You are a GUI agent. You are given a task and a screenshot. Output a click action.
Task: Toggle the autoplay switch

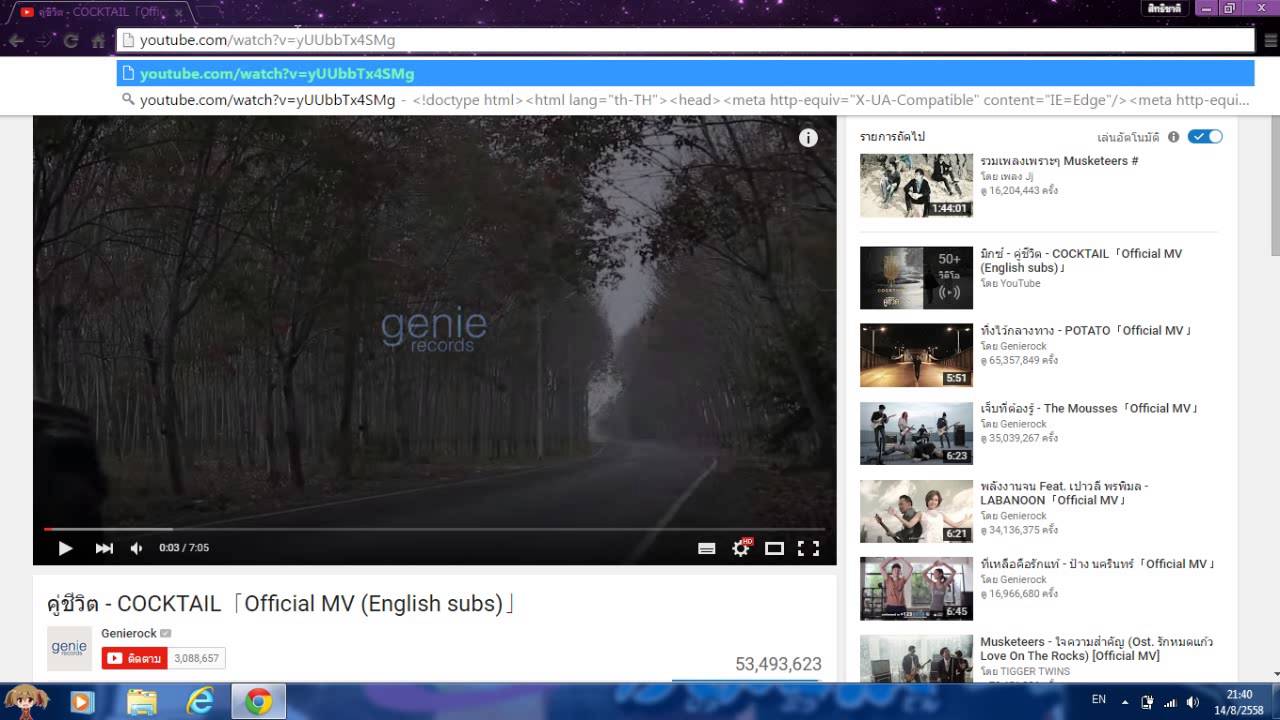pos(1205,137)
